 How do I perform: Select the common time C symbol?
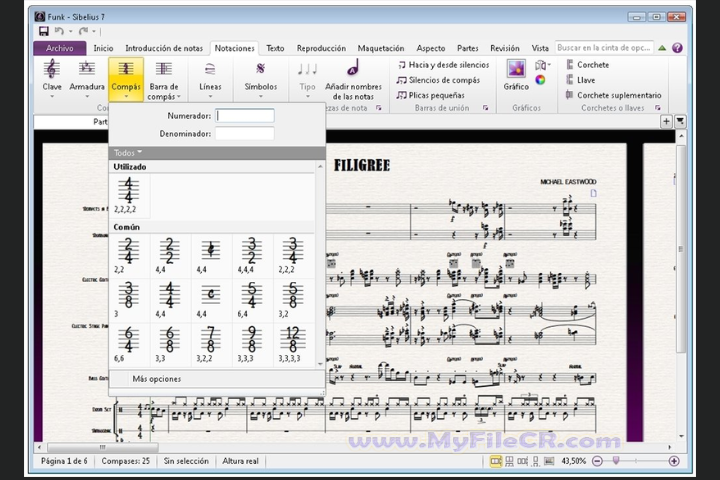(x=211, y=300)
